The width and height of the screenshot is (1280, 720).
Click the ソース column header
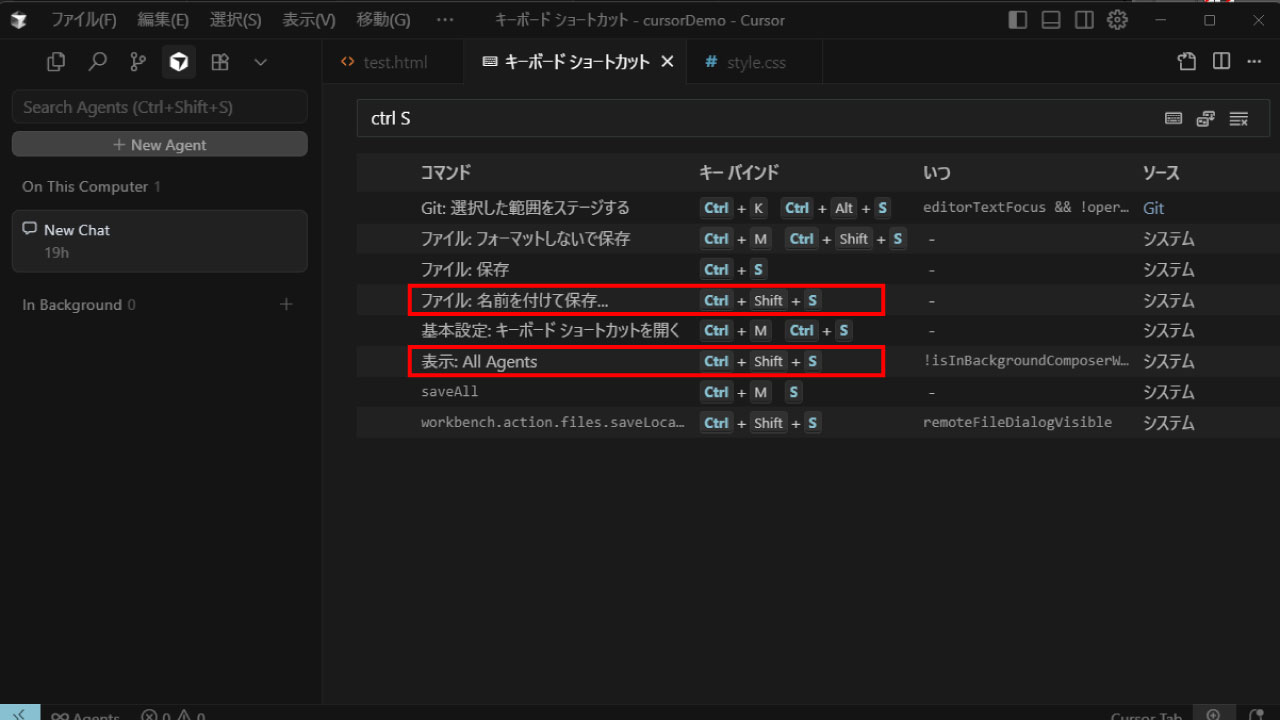(1161, 173)
